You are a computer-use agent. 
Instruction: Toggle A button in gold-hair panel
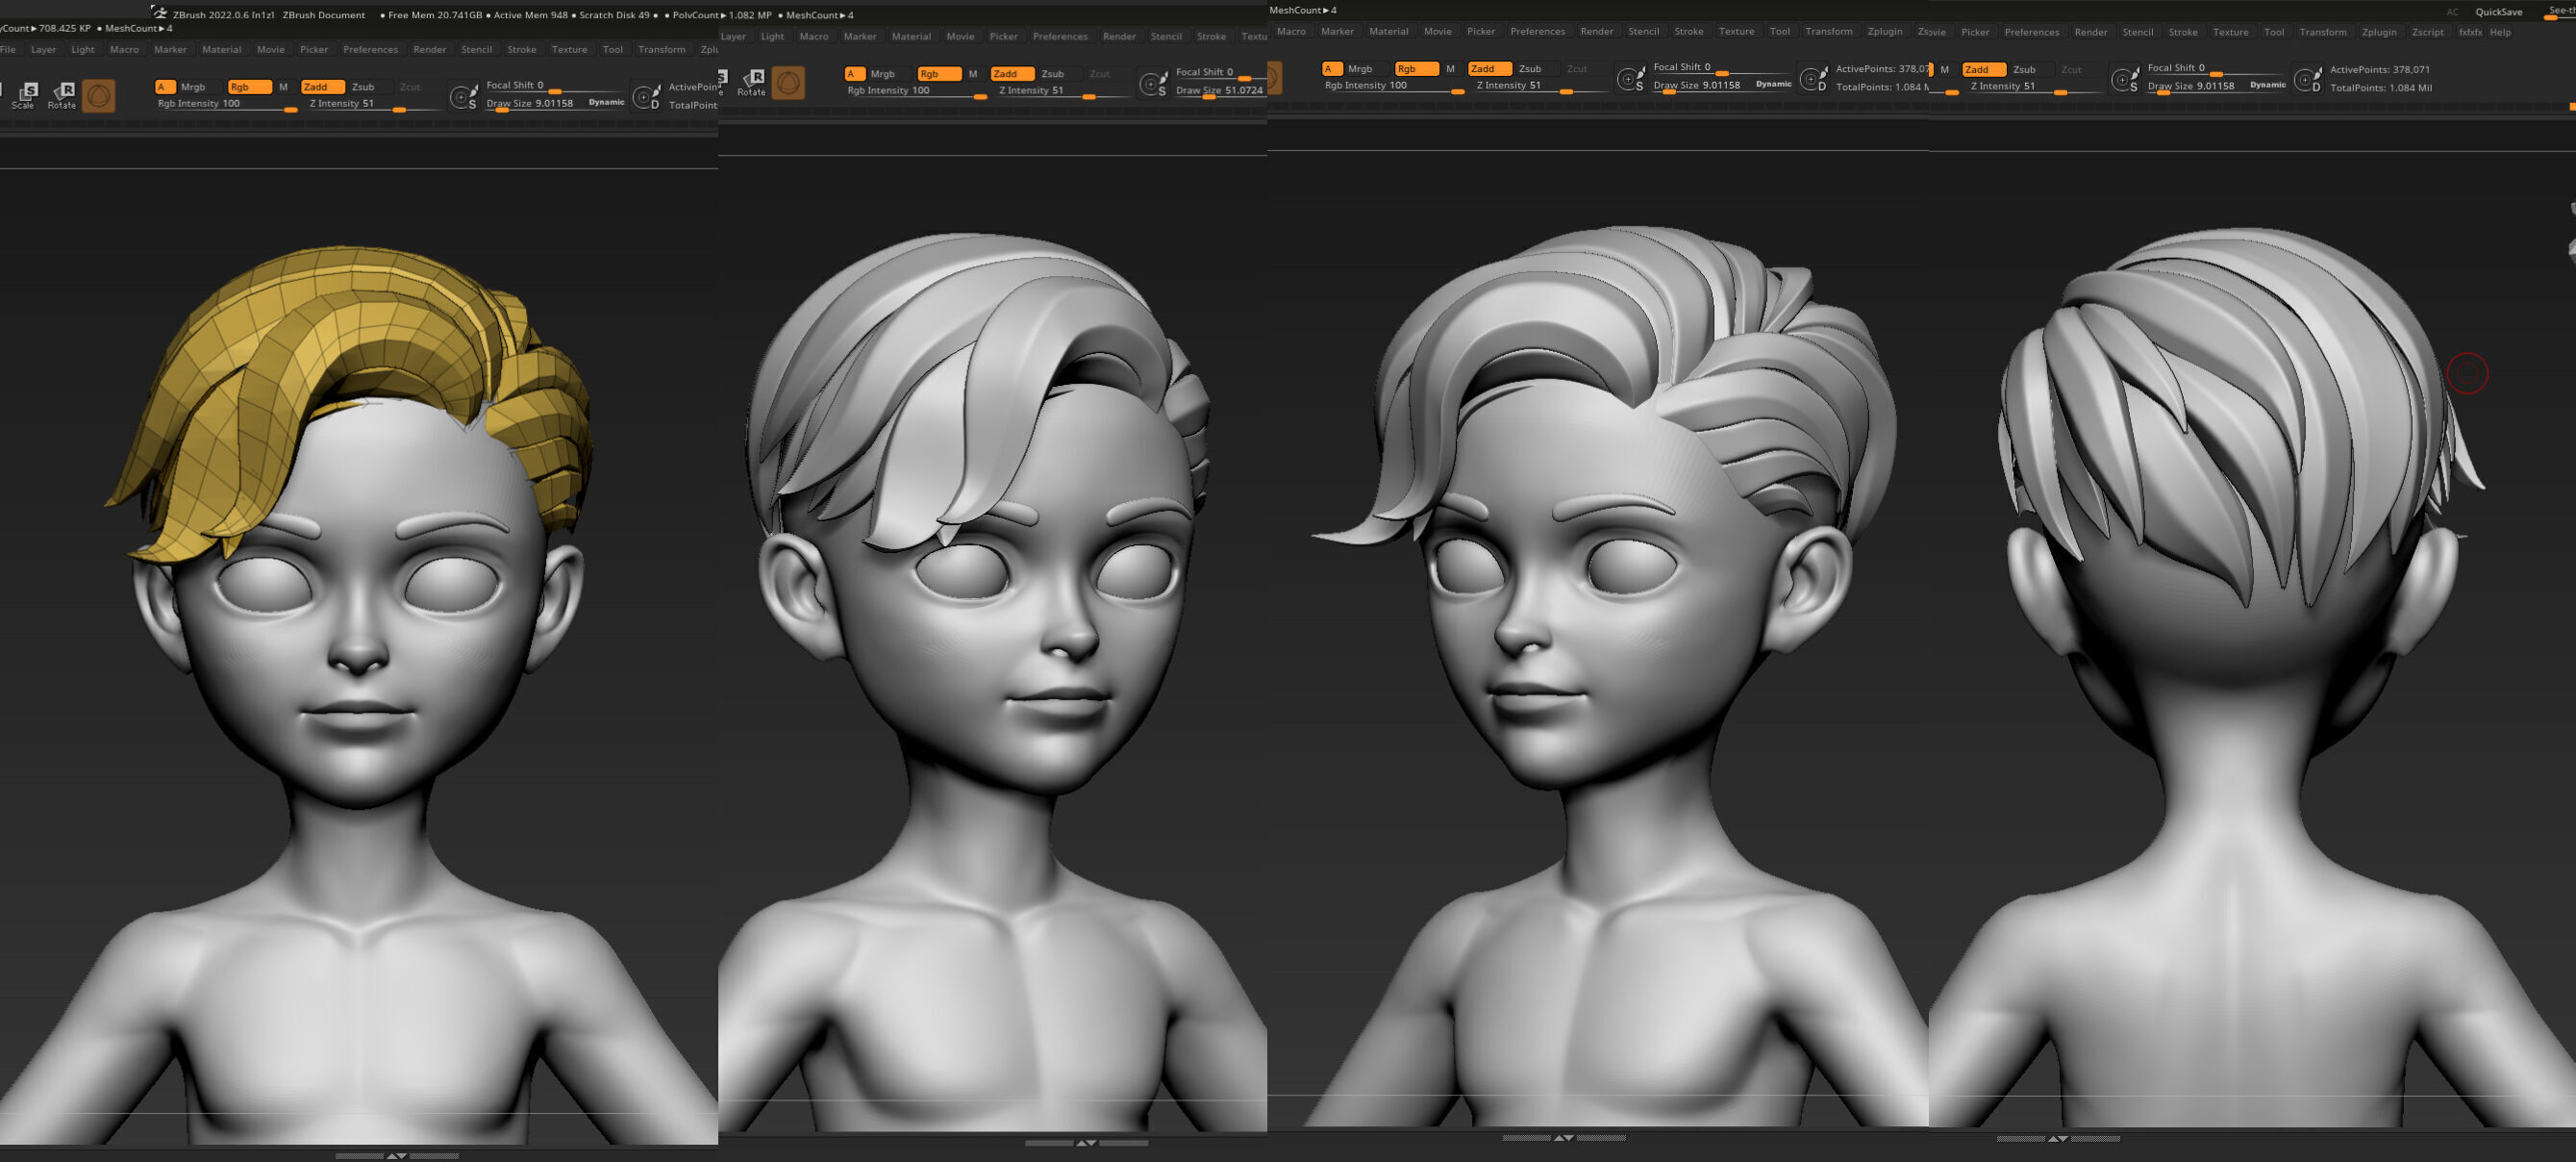(x=165, y=87)
